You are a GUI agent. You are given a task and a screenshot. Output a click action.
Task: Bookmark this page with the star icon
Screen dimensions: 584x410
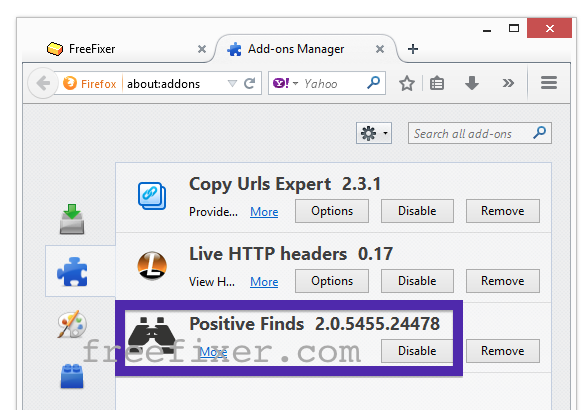point(407,83)
